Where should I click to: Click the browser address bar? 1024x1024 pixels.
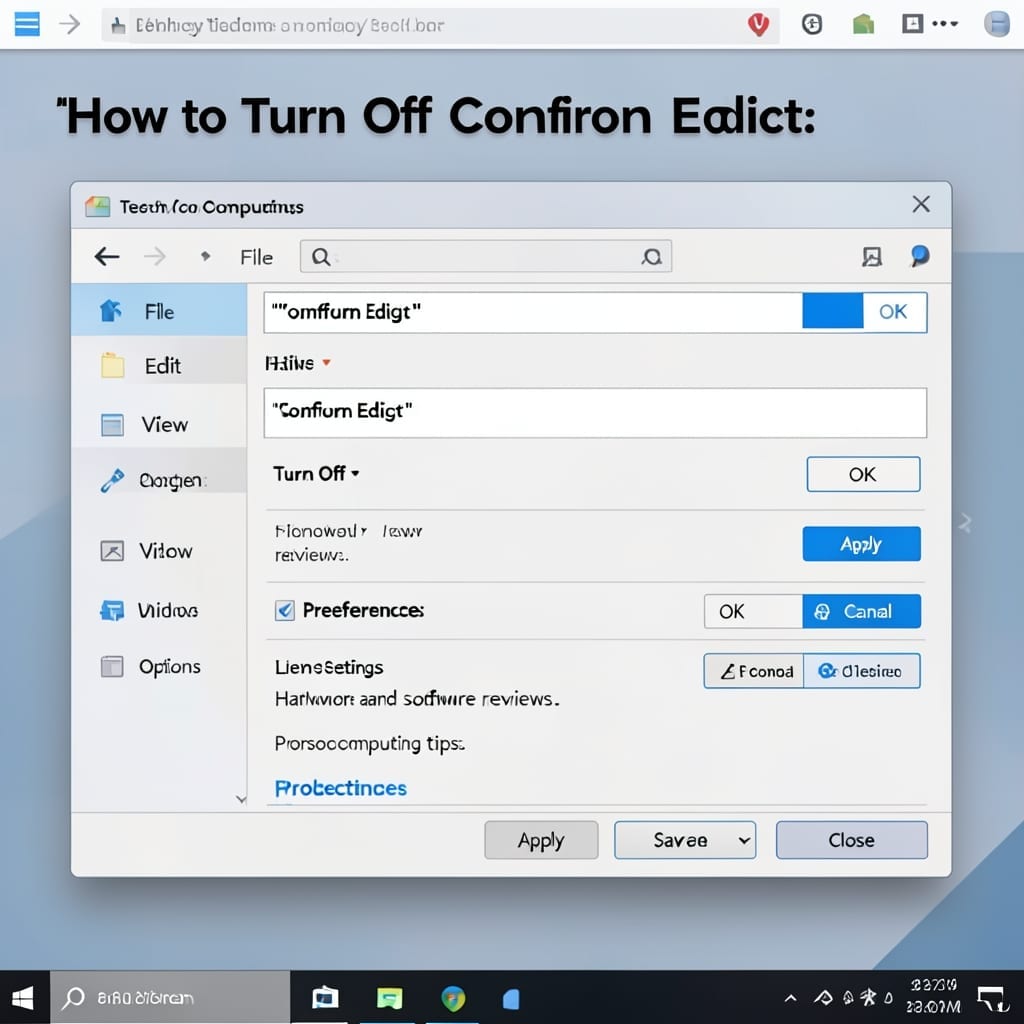point(440,25)
